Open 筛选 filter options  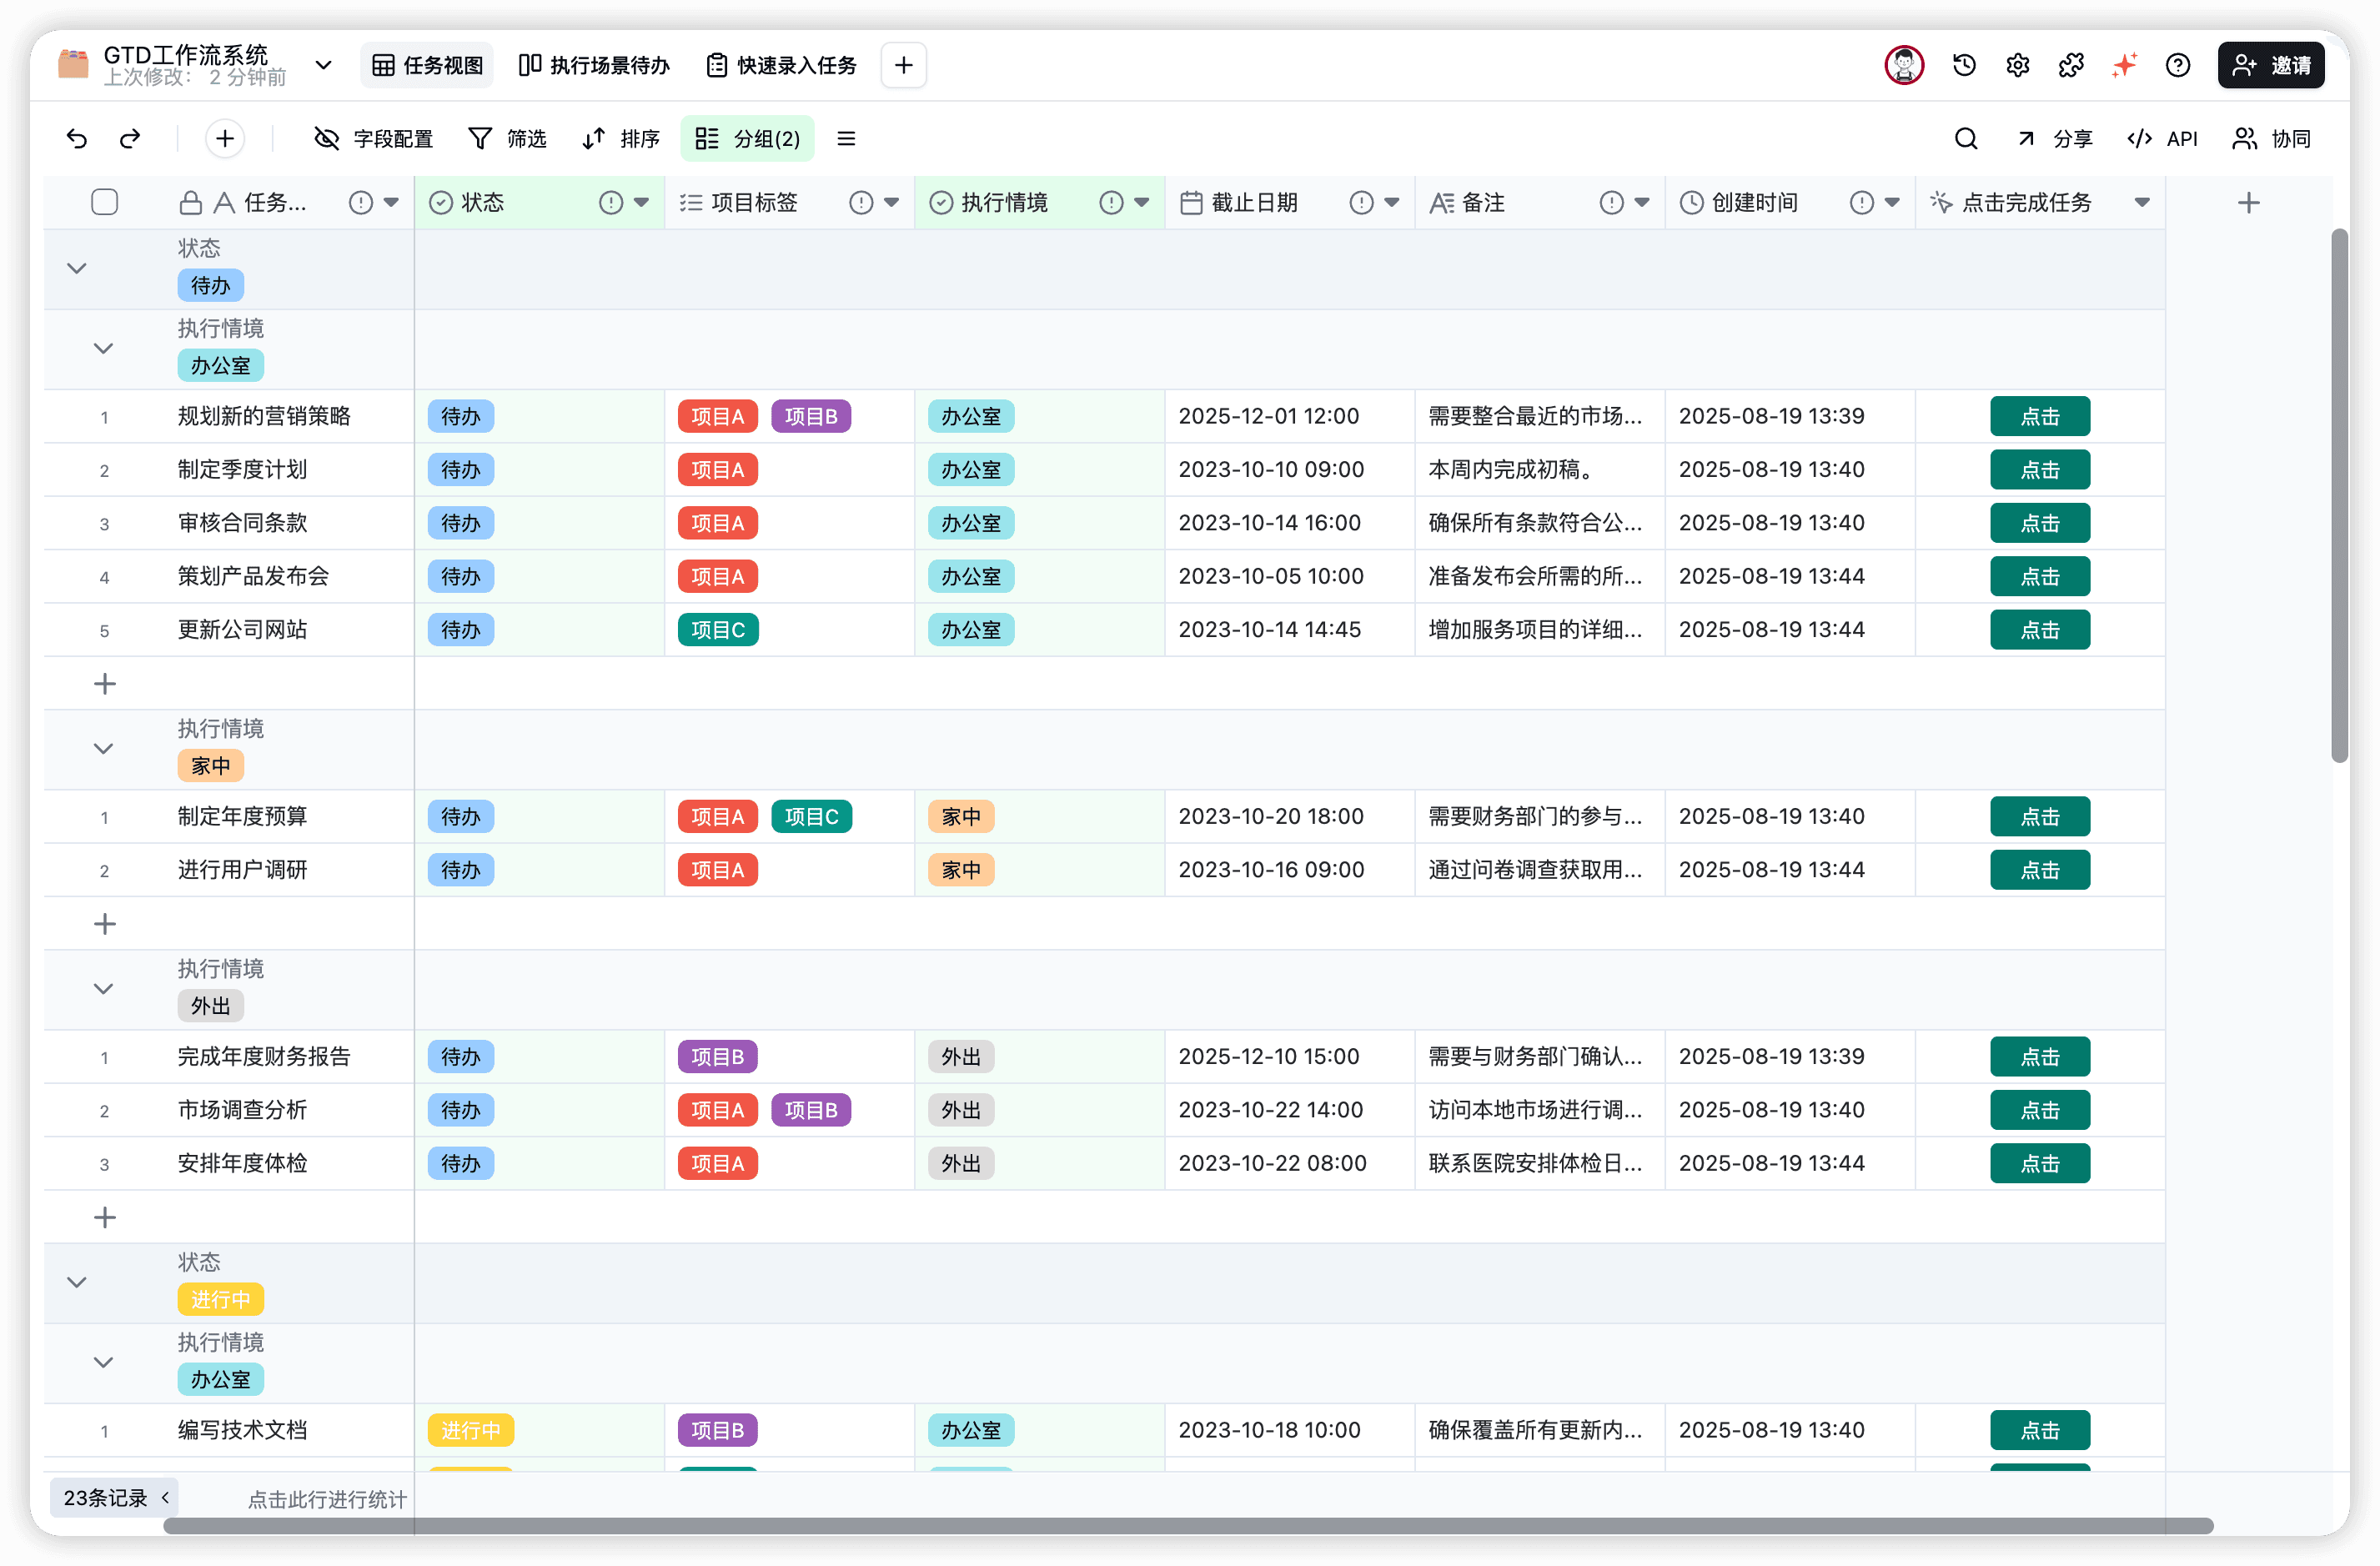508,139
